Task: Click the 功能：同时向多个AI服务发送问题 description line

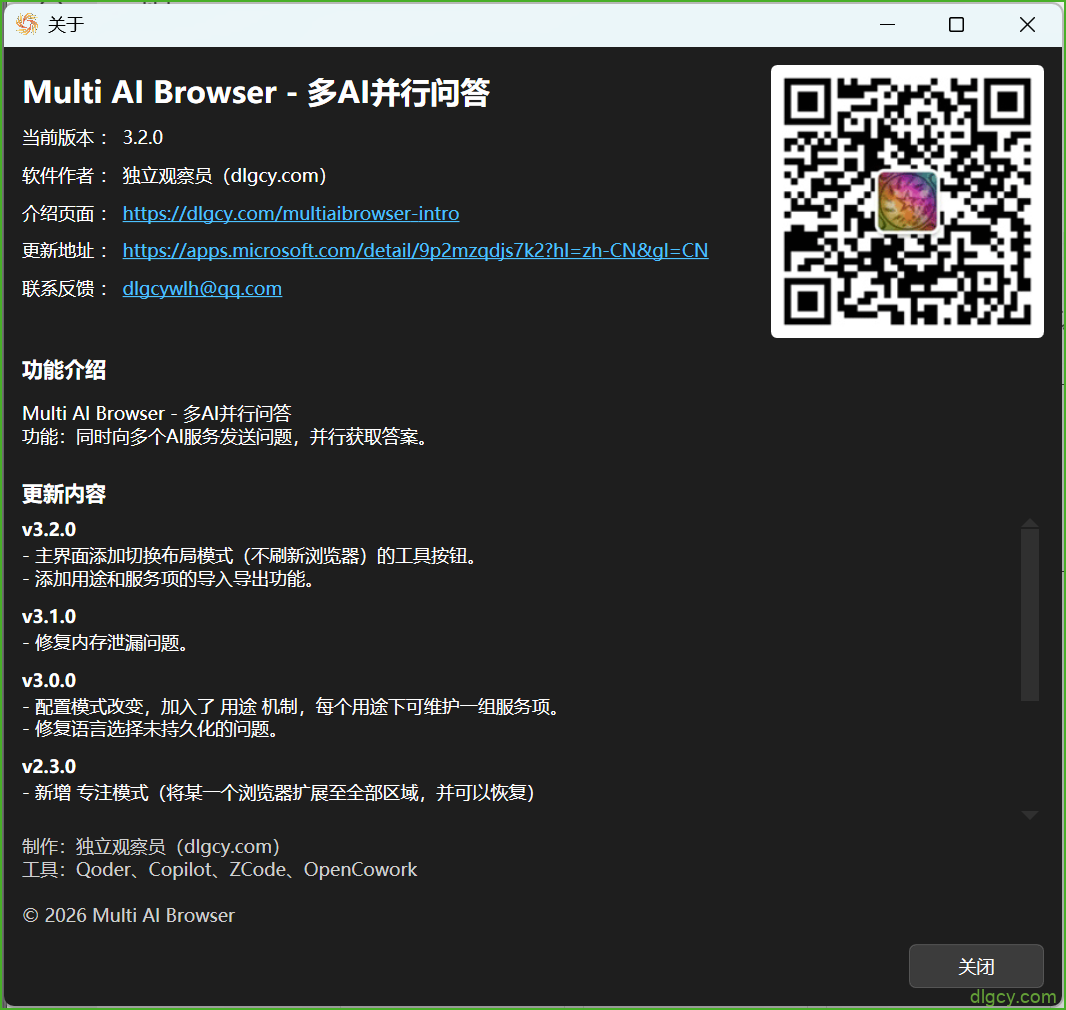Action: point(226,437)
